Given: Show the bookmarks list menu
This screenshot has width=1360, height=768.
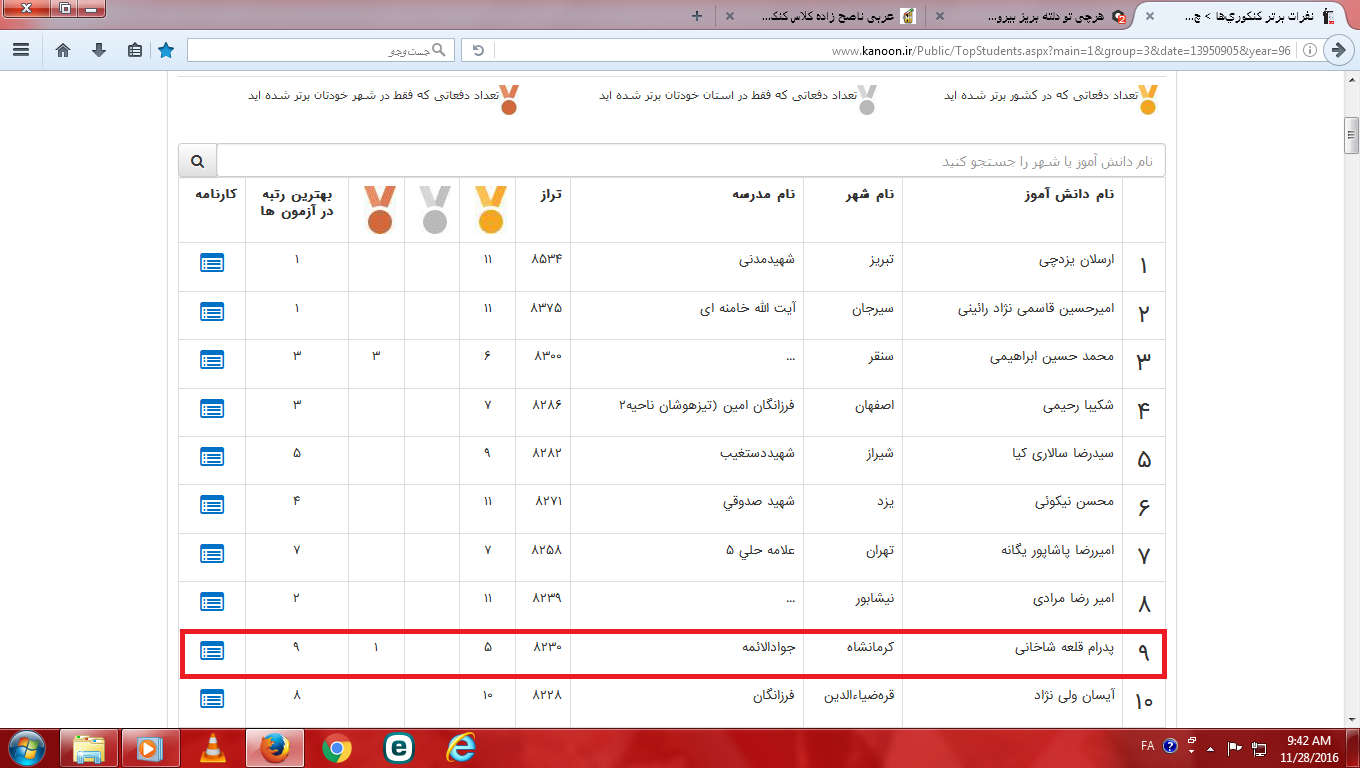Looking at the screenshot, I should click(x=133, y=50).
